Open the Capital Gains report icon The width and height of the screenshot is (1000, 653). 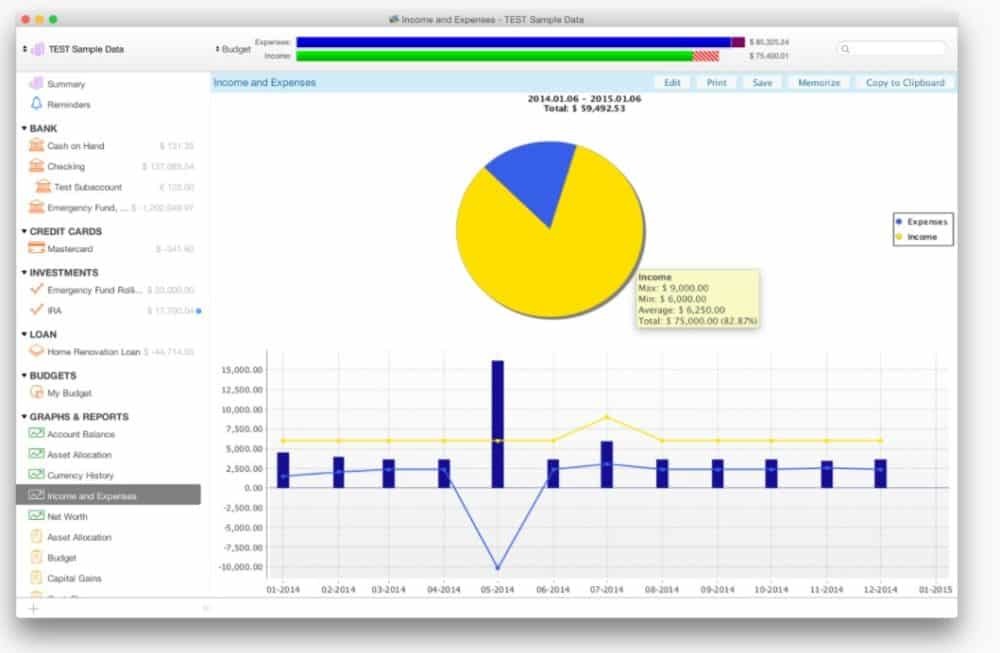click(x=37, y=578)
